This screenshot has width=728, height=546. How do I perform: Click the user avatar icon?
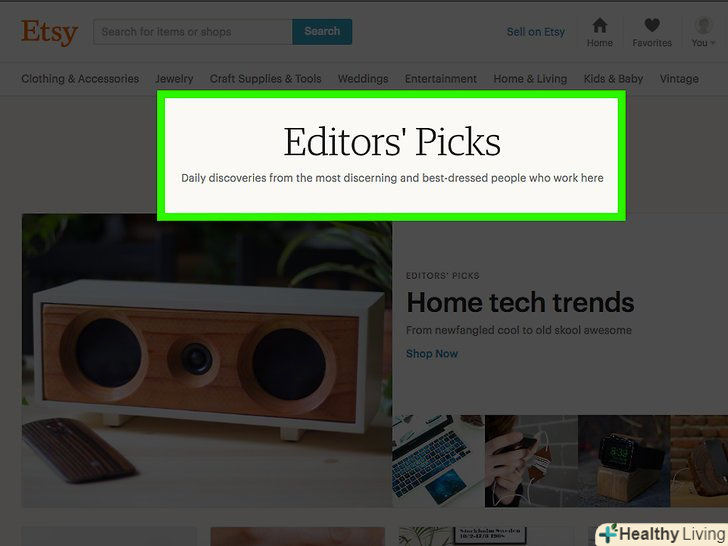pyautogui.click(x=703, y=25)
